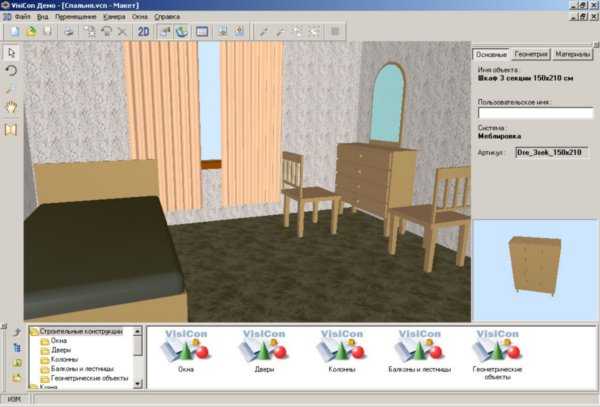Click the Delete (X) toolbar icon

(122, 32)
